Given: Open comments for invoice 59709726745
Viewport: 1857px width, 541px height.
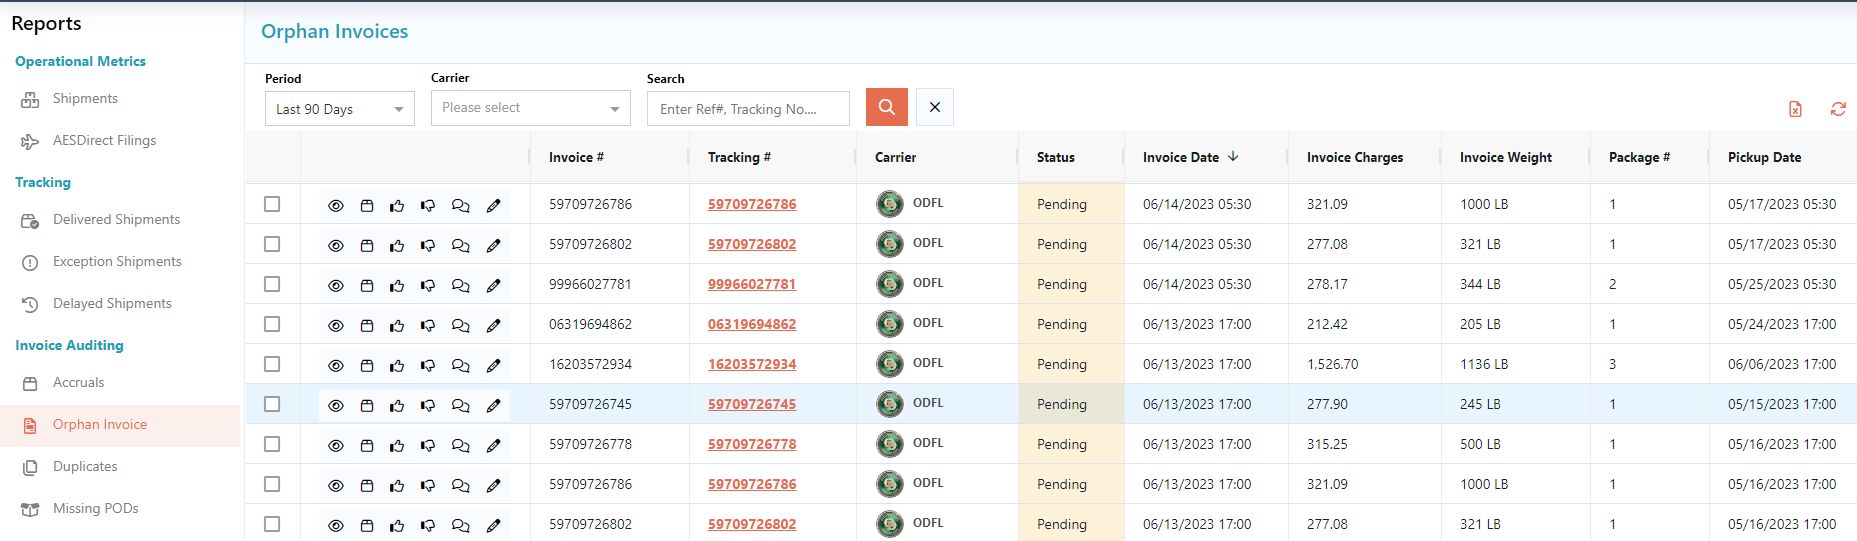Looking at the screenshot, I should [460, 405].
